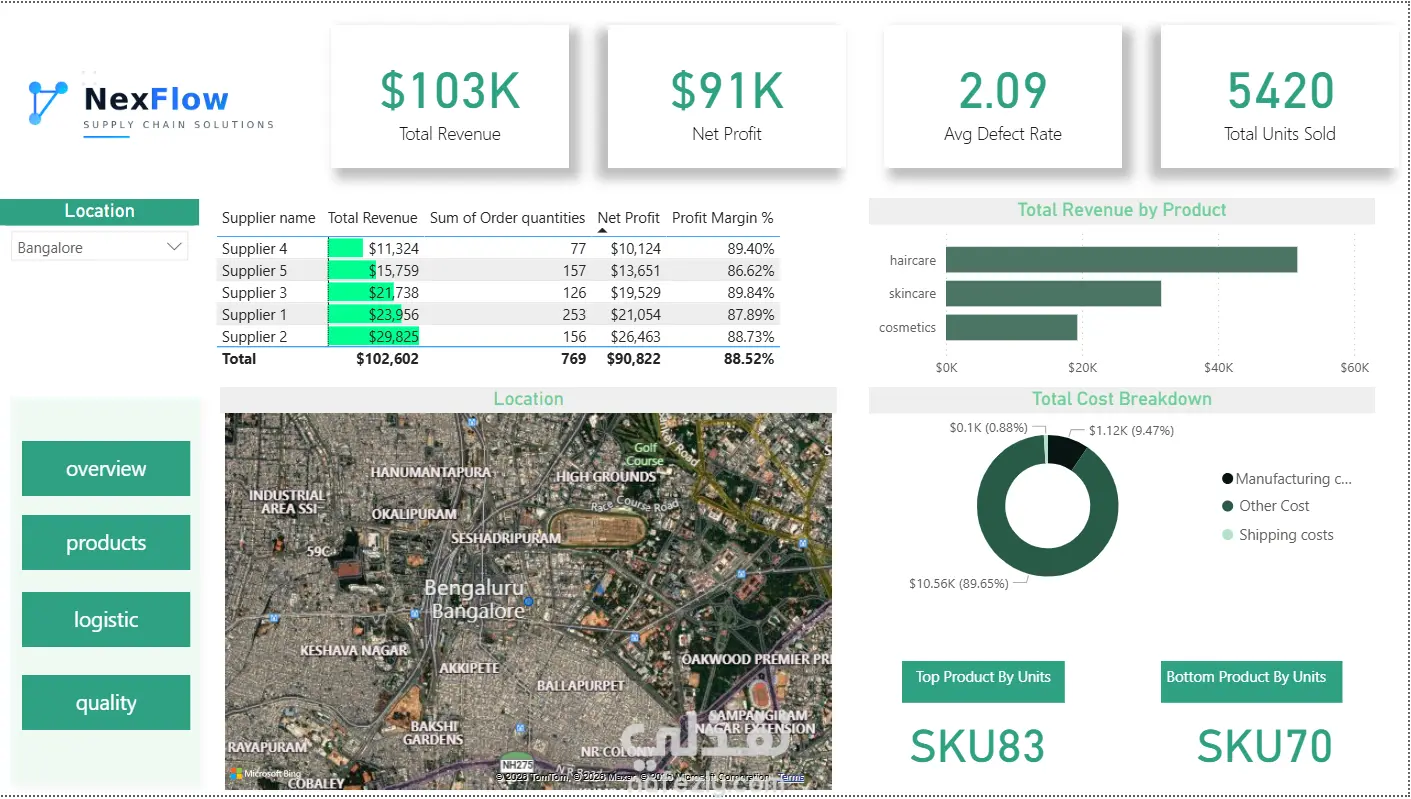This screenshot has width=1411, height=799.
Task: Select the Supplier 3 row
Action: [498, 292]
